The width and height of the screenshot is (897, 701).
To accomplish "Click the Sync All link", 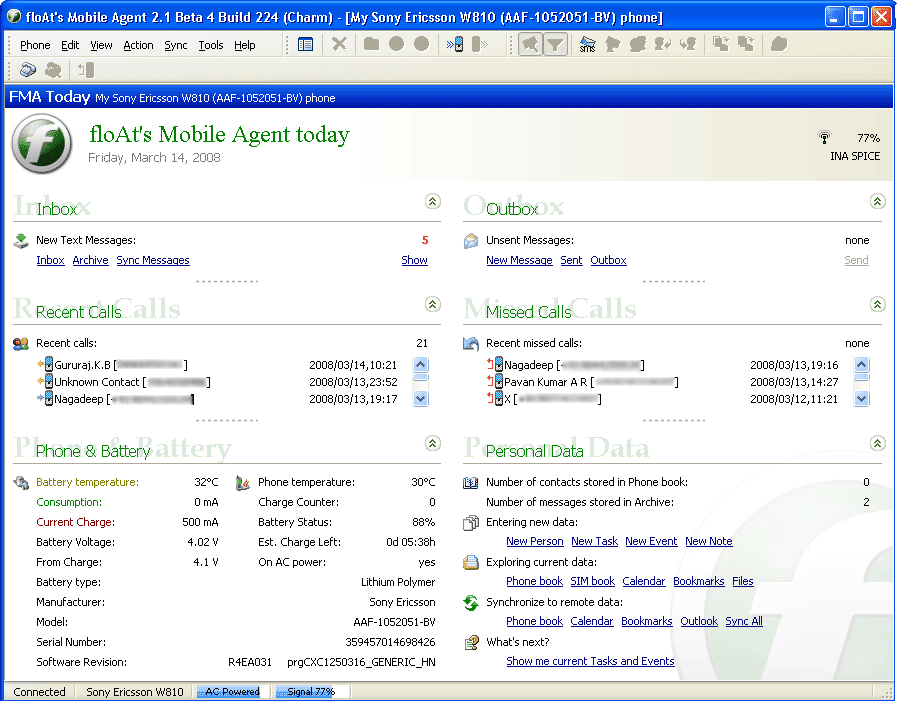I will coord(744,621).
